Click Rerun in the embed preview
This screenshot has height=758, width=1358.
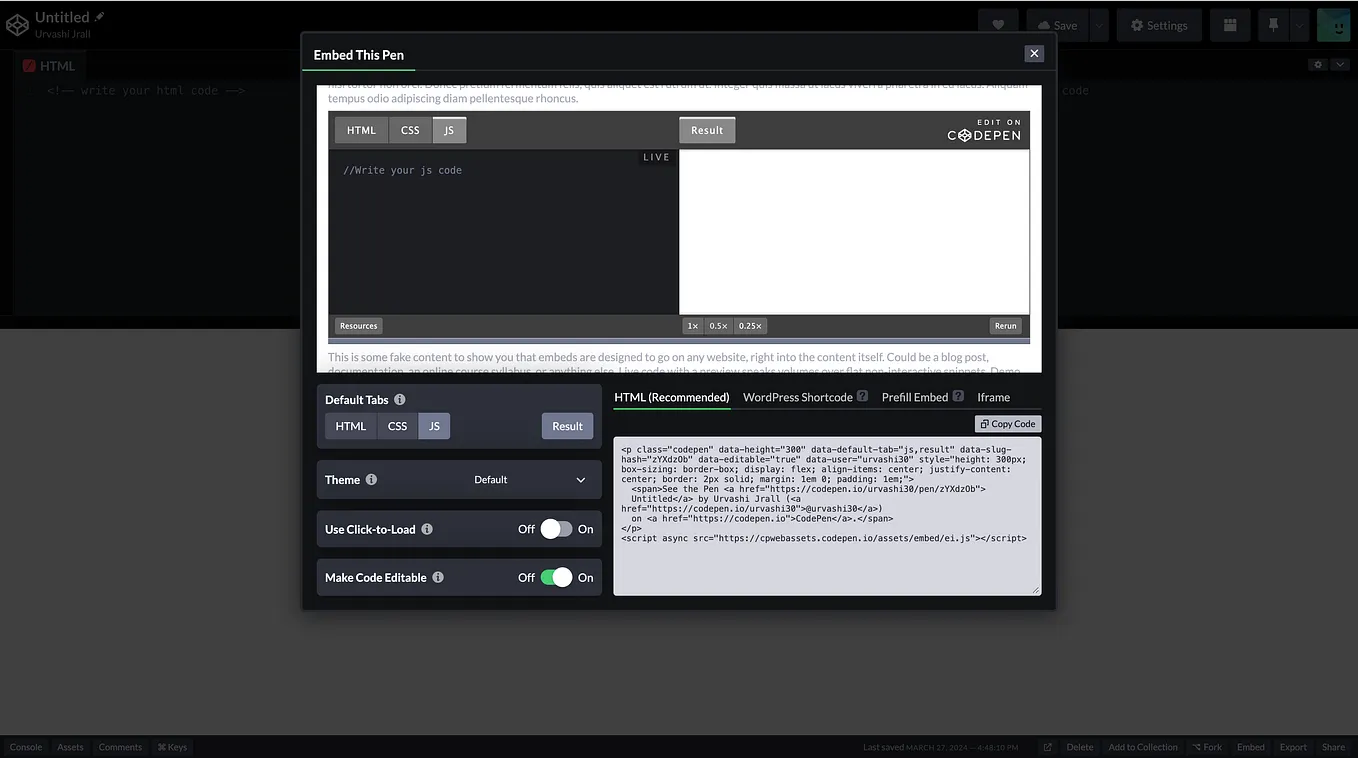point(1005,325)
